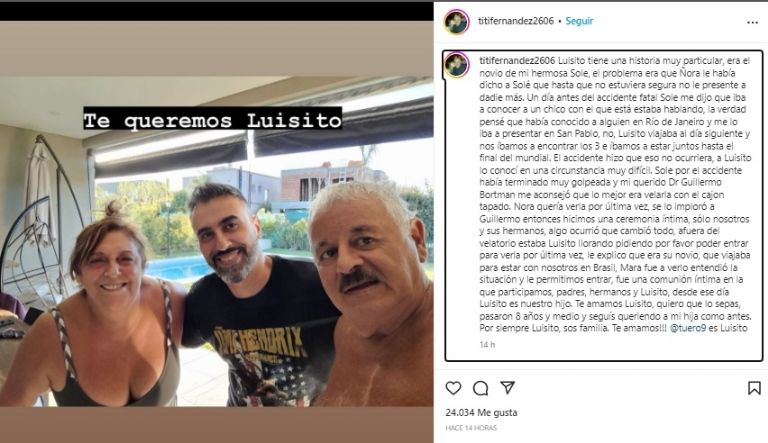Screen dimensions: 768x443
Task: Share the post with the paper plane icon
Action: pos(507,388)
